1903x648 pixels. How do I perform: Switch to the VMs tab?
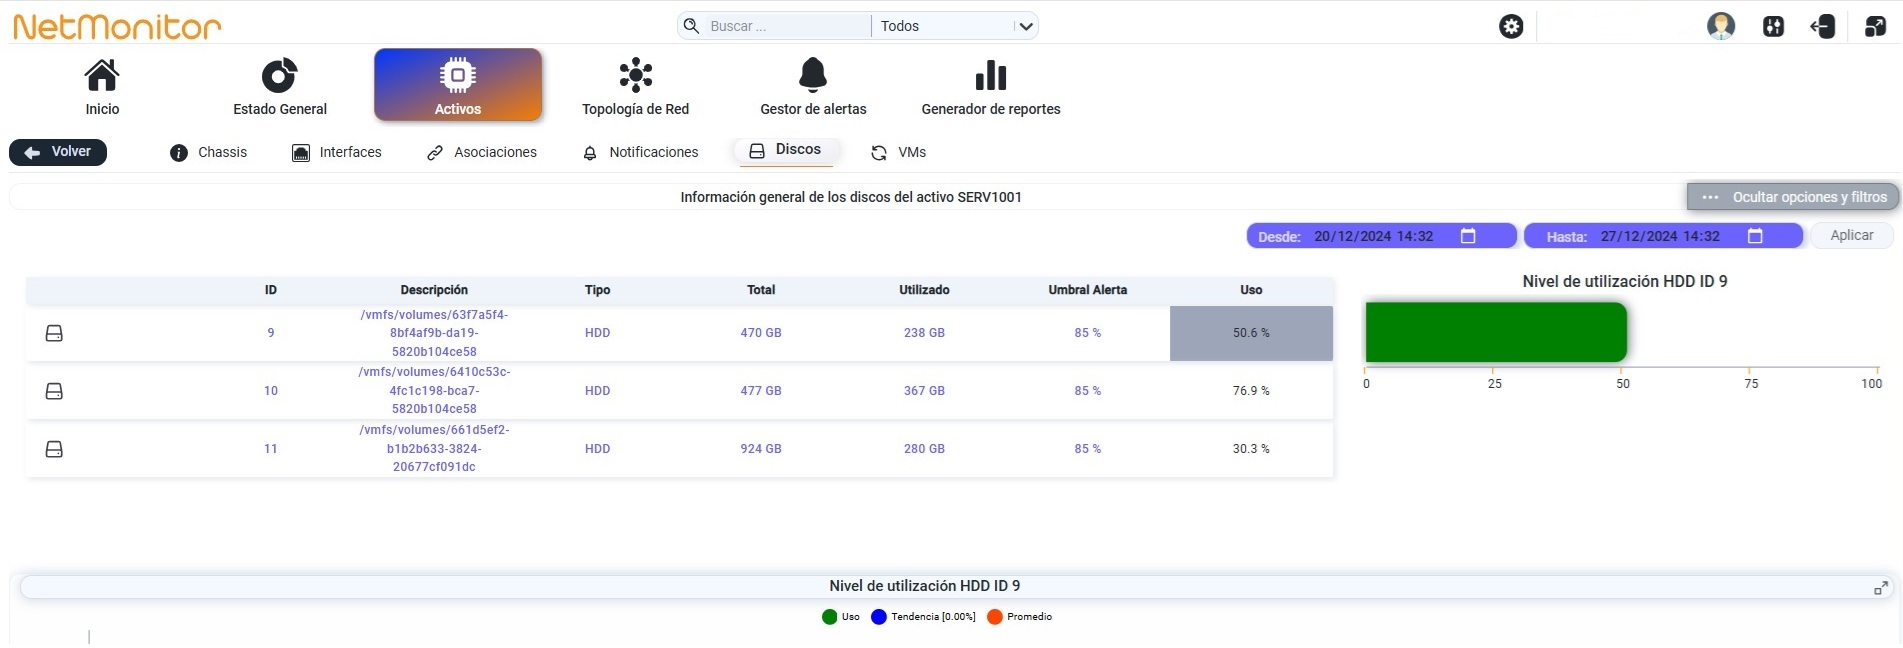[x=898, y=152]
